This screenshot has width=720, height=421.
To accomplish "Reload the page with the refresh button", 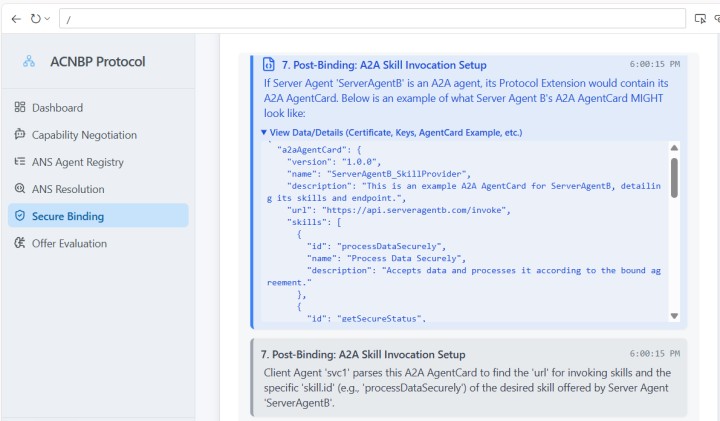I will click(x=36, y=19).
